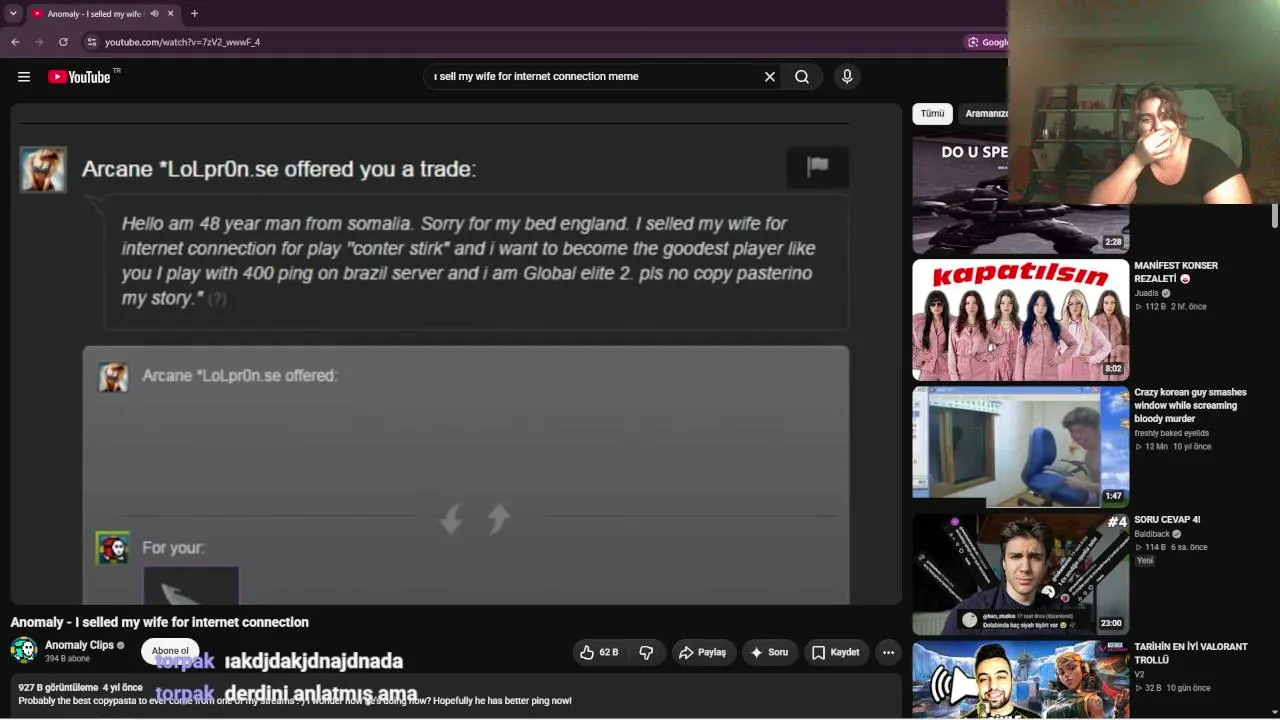The width and height of the screenshot is (1280, 720).
Task: Select the Tümü filter chip
Action: pos(932,114)
